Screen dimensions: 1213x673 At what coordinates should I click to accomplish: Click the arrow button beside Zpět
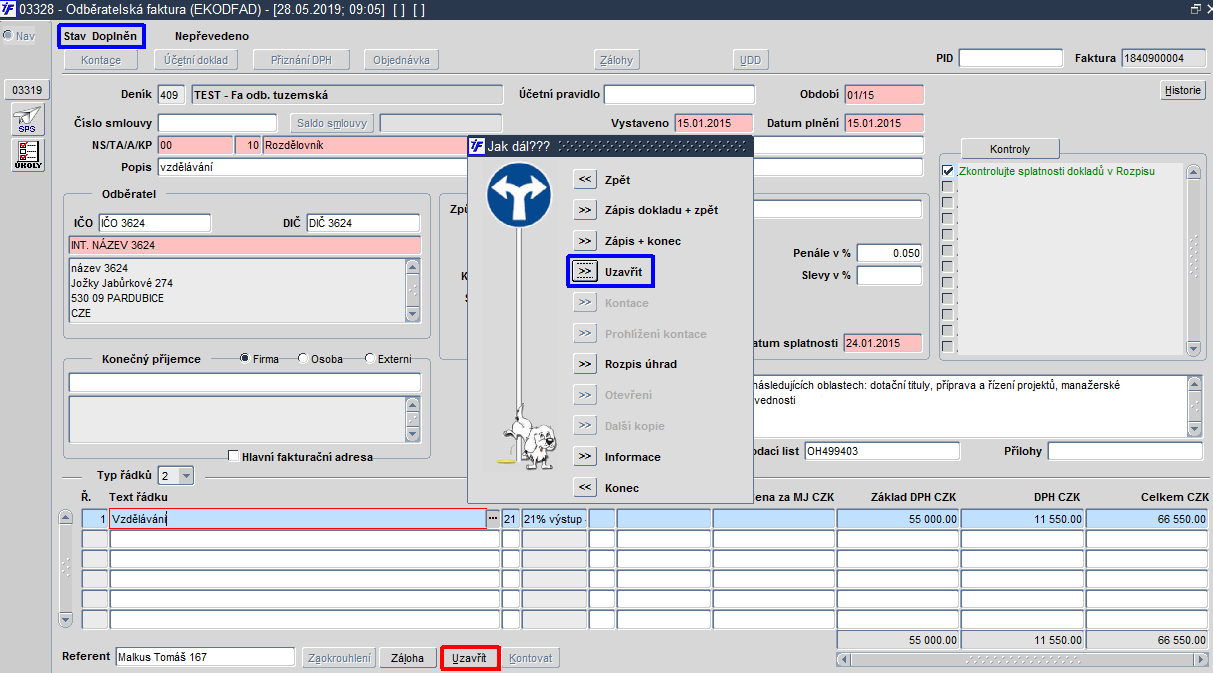585,180
